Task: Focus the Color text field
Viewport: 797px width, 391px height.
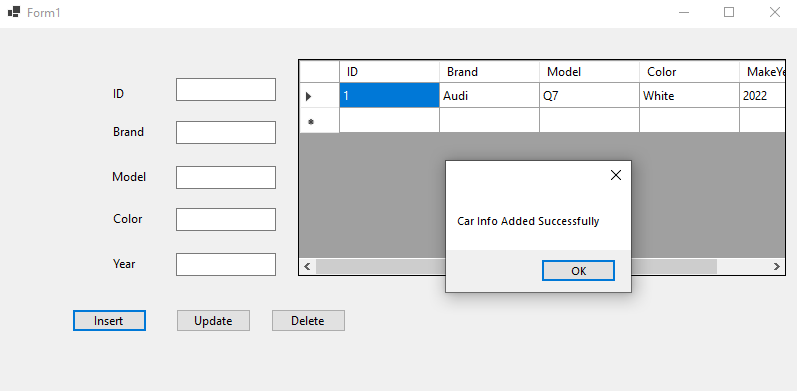Action: point(226,220)
